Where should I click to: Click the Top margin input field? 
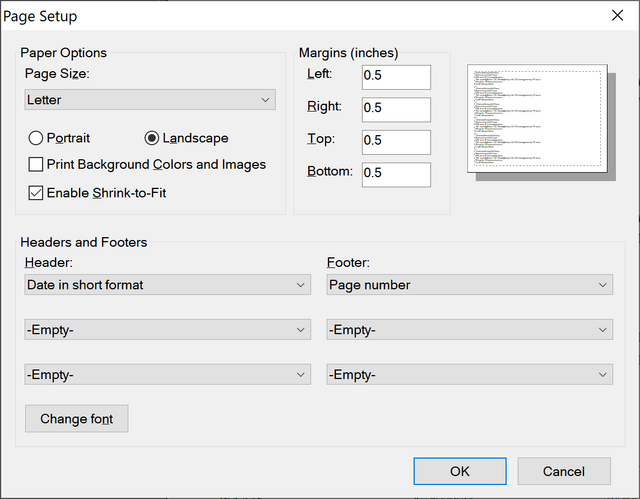[x=395, y=141]
